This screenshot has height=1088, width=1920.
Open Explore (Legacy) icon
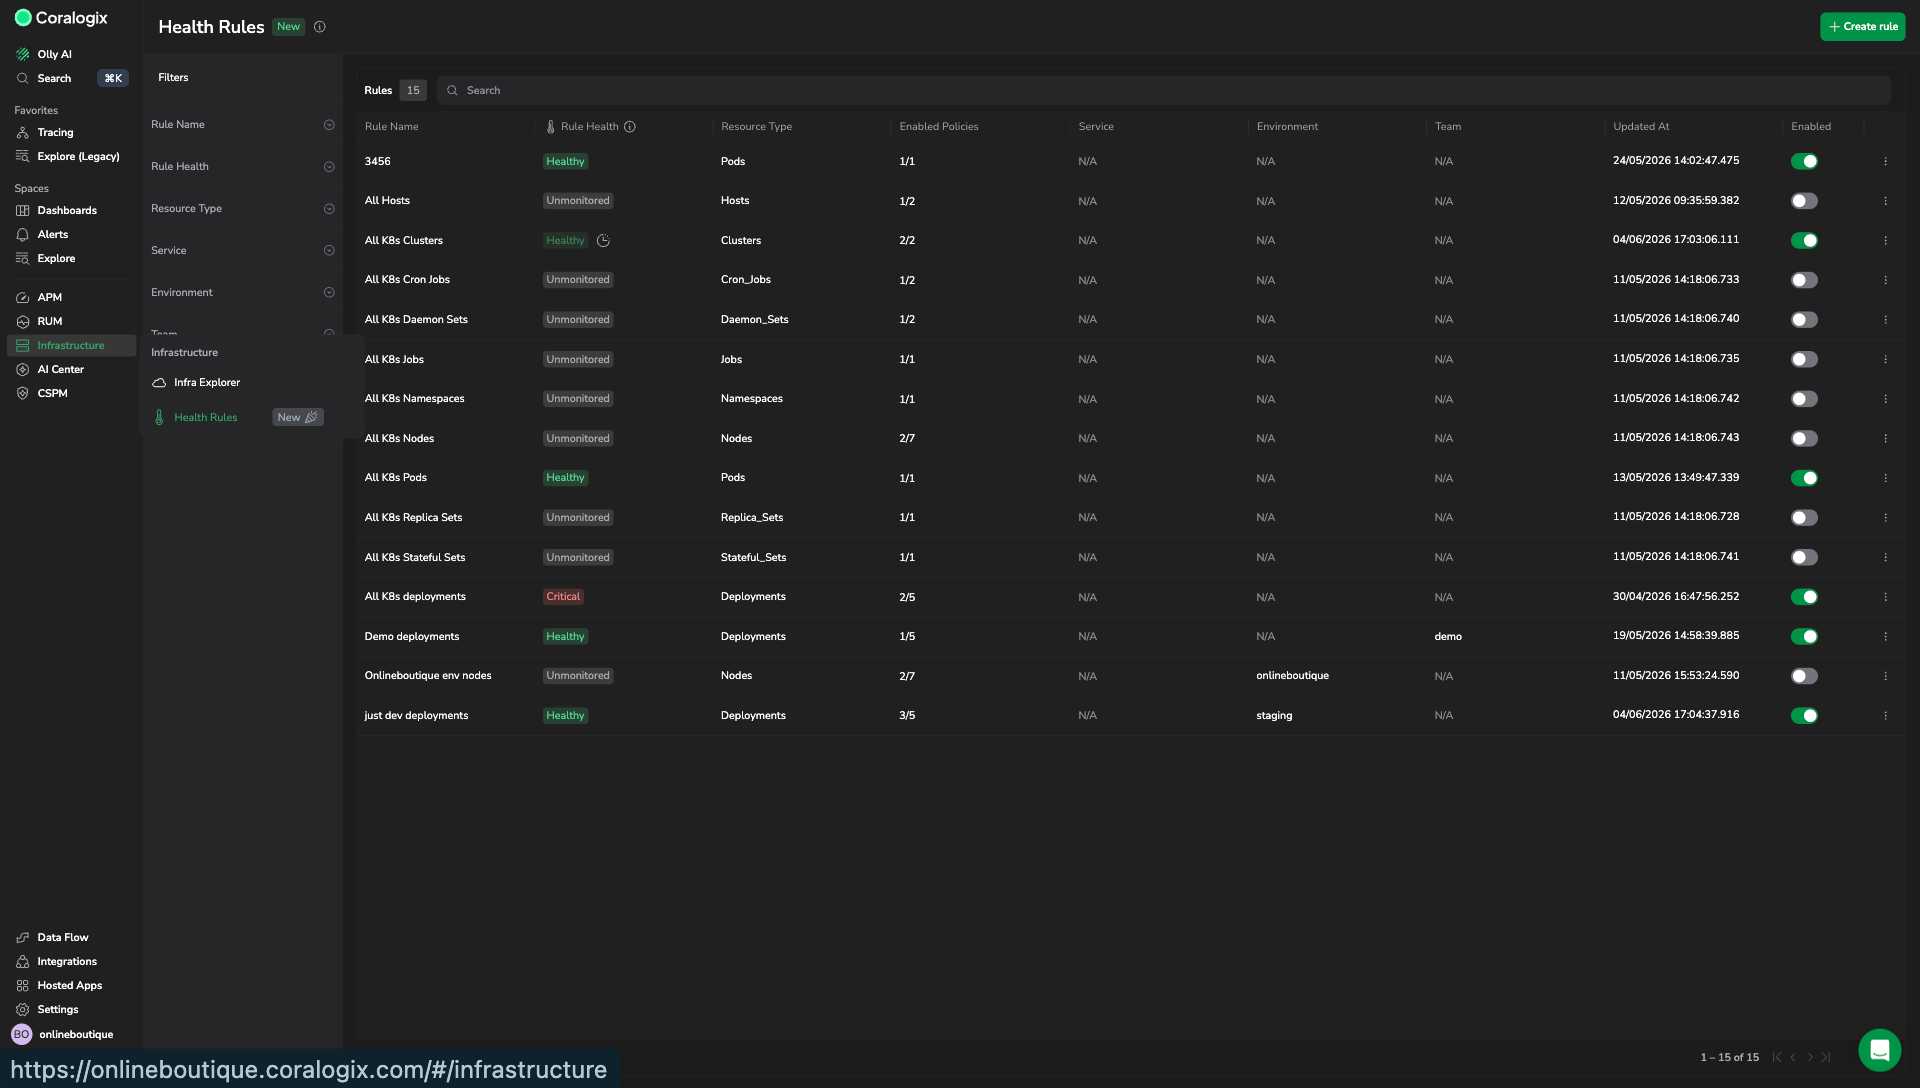point(22,156)
